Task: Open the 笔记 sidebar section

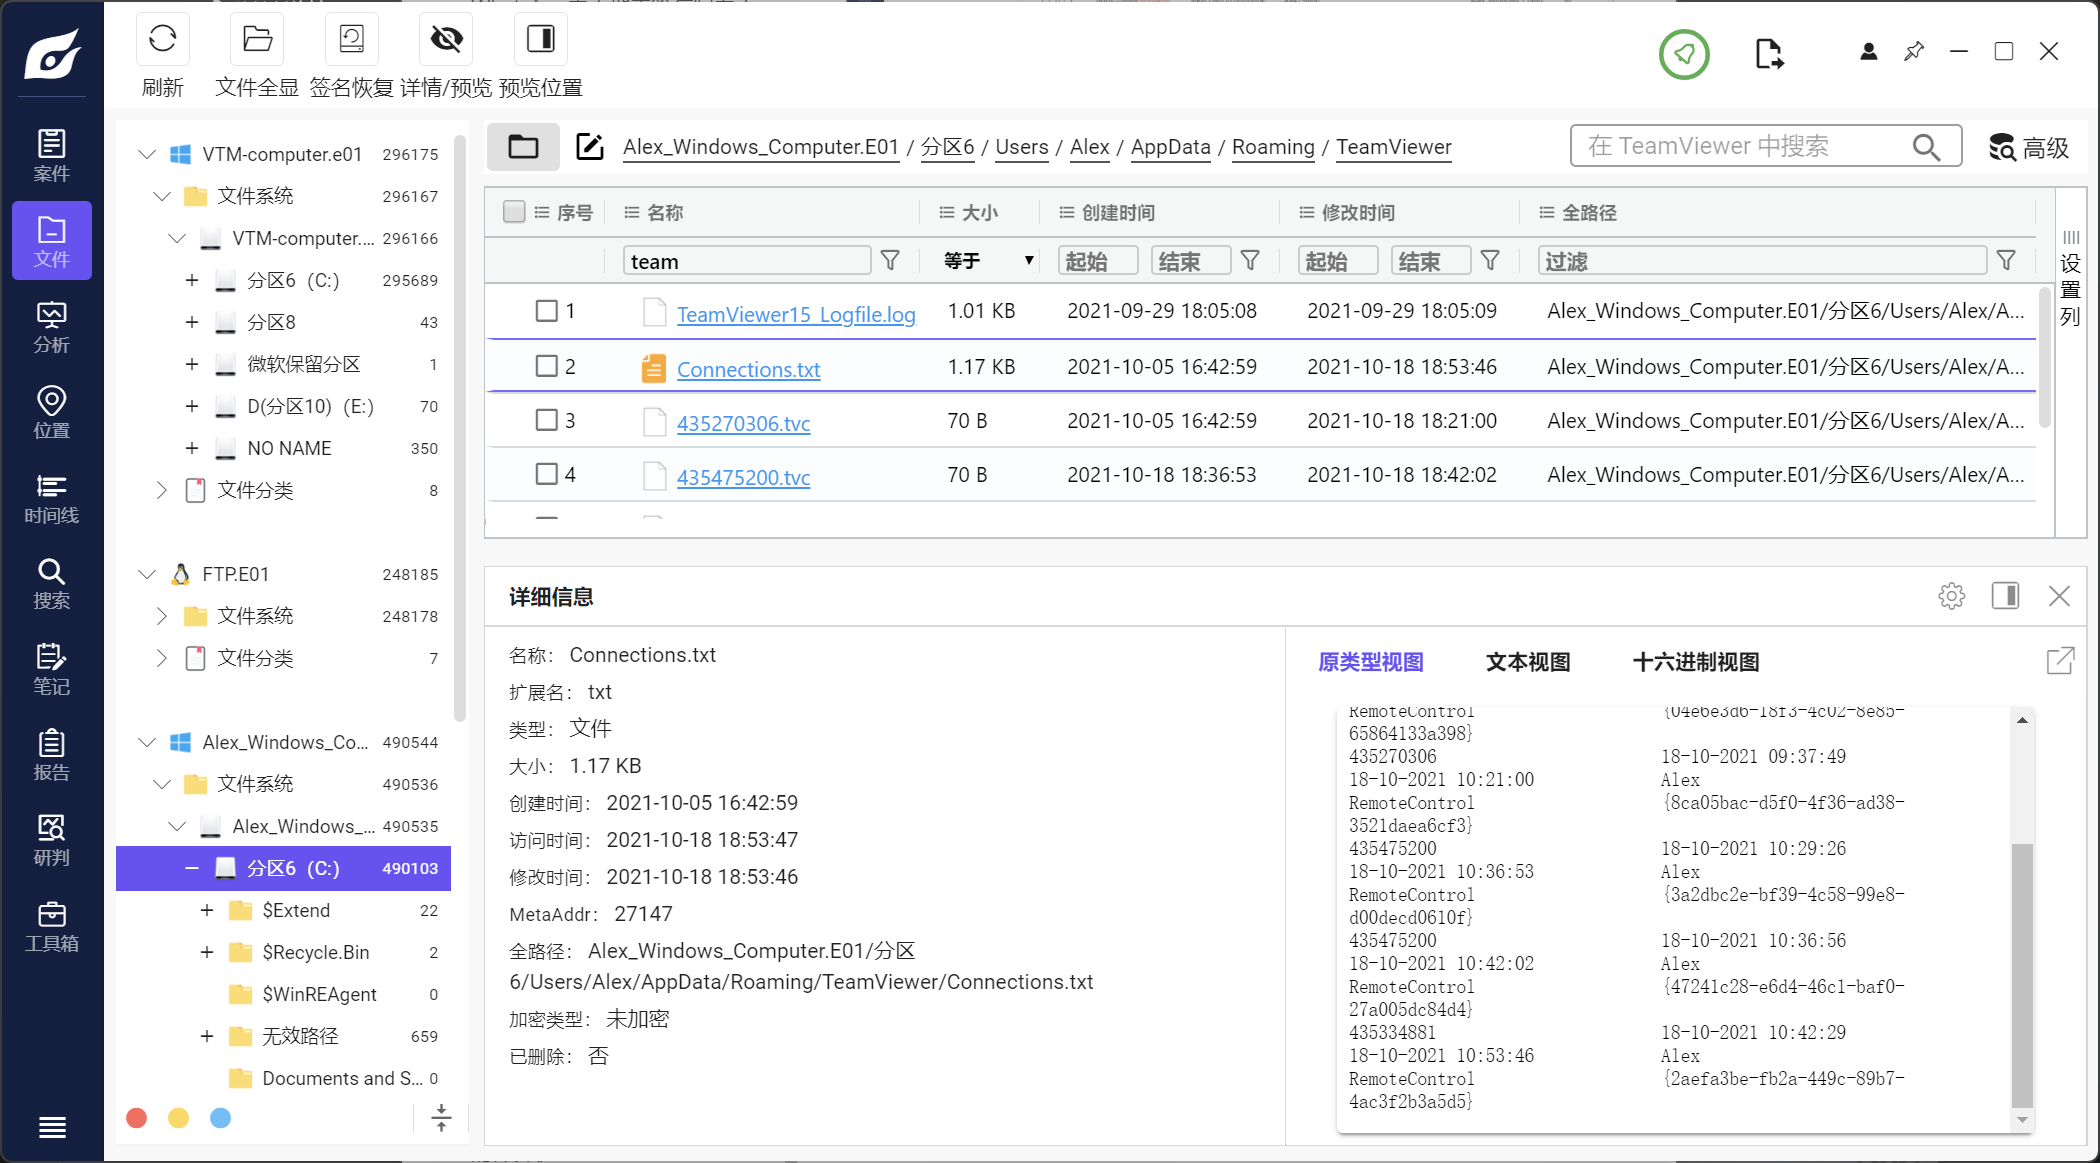Action: point(52,669)
